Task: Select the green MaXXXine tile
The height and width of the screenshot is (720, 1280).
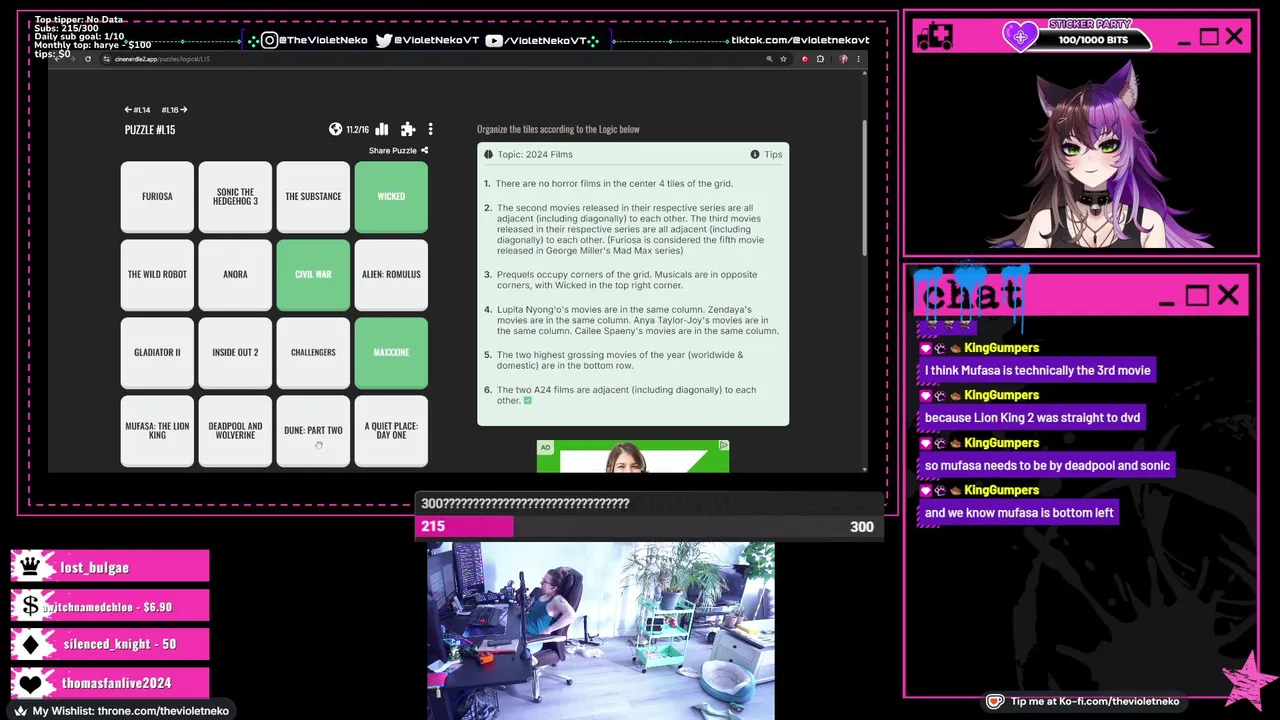Action: [391, 352]
